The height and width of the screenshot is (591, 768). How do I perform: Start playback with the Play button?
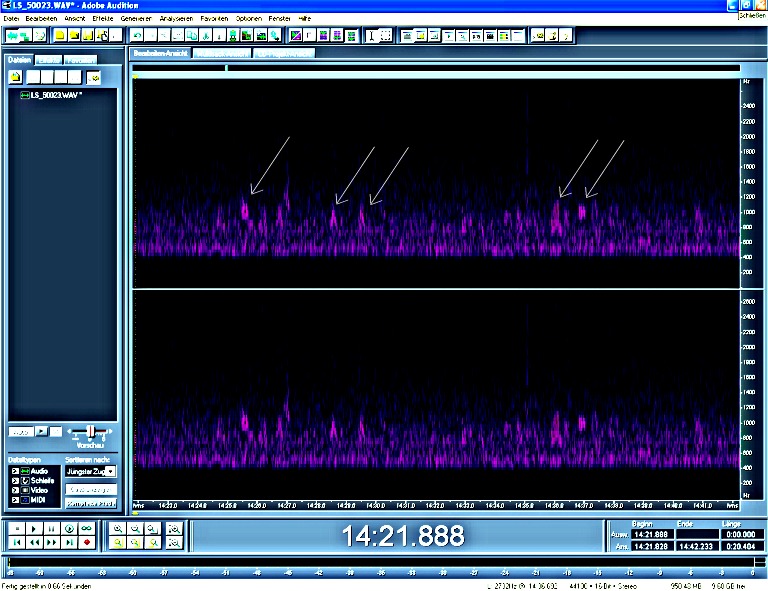[34, 529]
